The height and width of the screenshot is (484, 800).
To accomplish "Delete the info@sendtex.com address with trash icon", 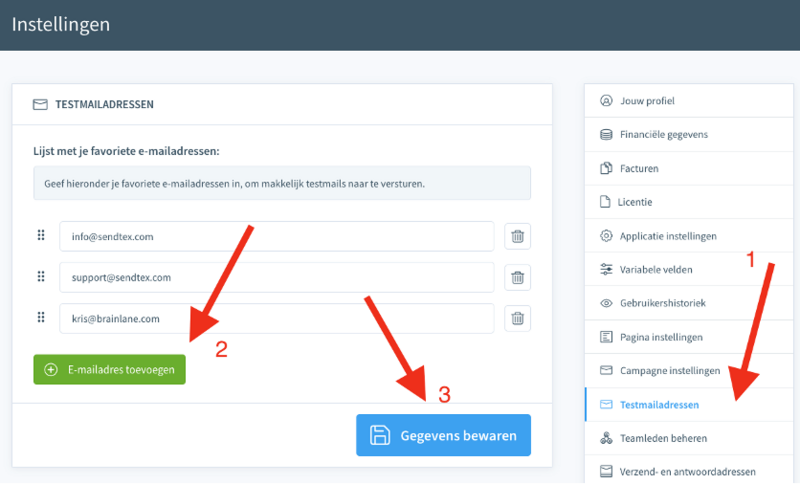I will tap(517, 236).
